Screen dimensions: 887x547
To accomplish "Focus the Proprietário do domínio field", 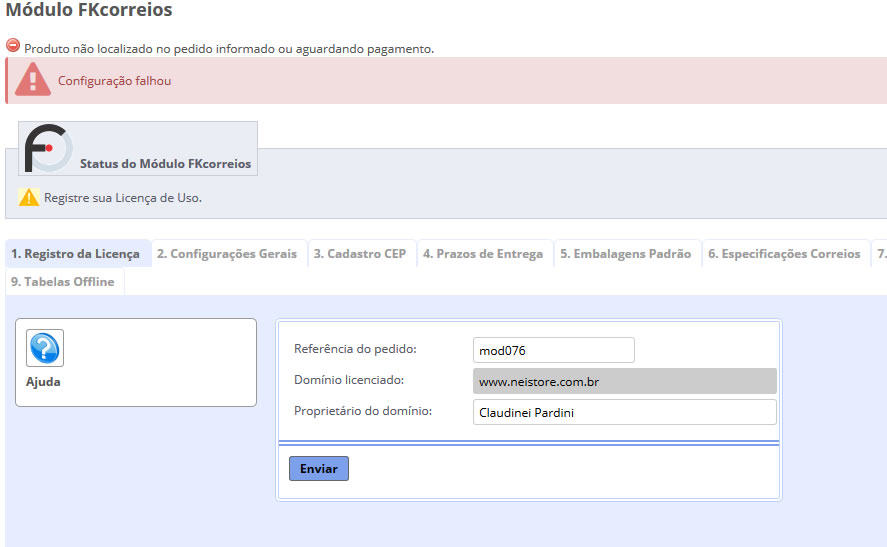I will (625, 412).
